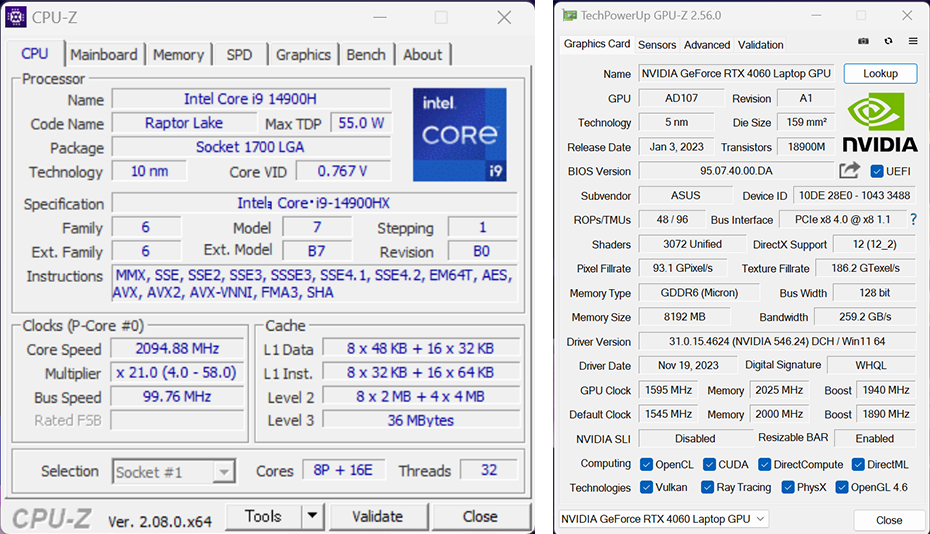The image size is (930, 534).
Task: Click the Bus Interface question mark
Action: coord(912,219)
